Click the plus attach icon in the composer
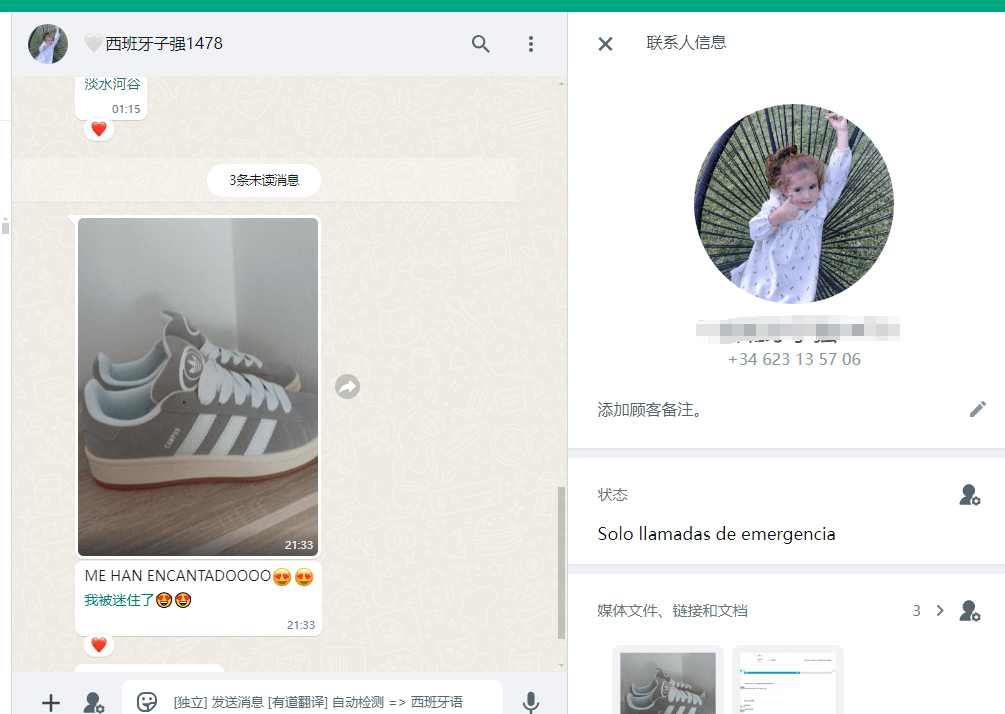The width and height of the screenshot is (1005, 714). pyautogui.click(x=51, y=702)
